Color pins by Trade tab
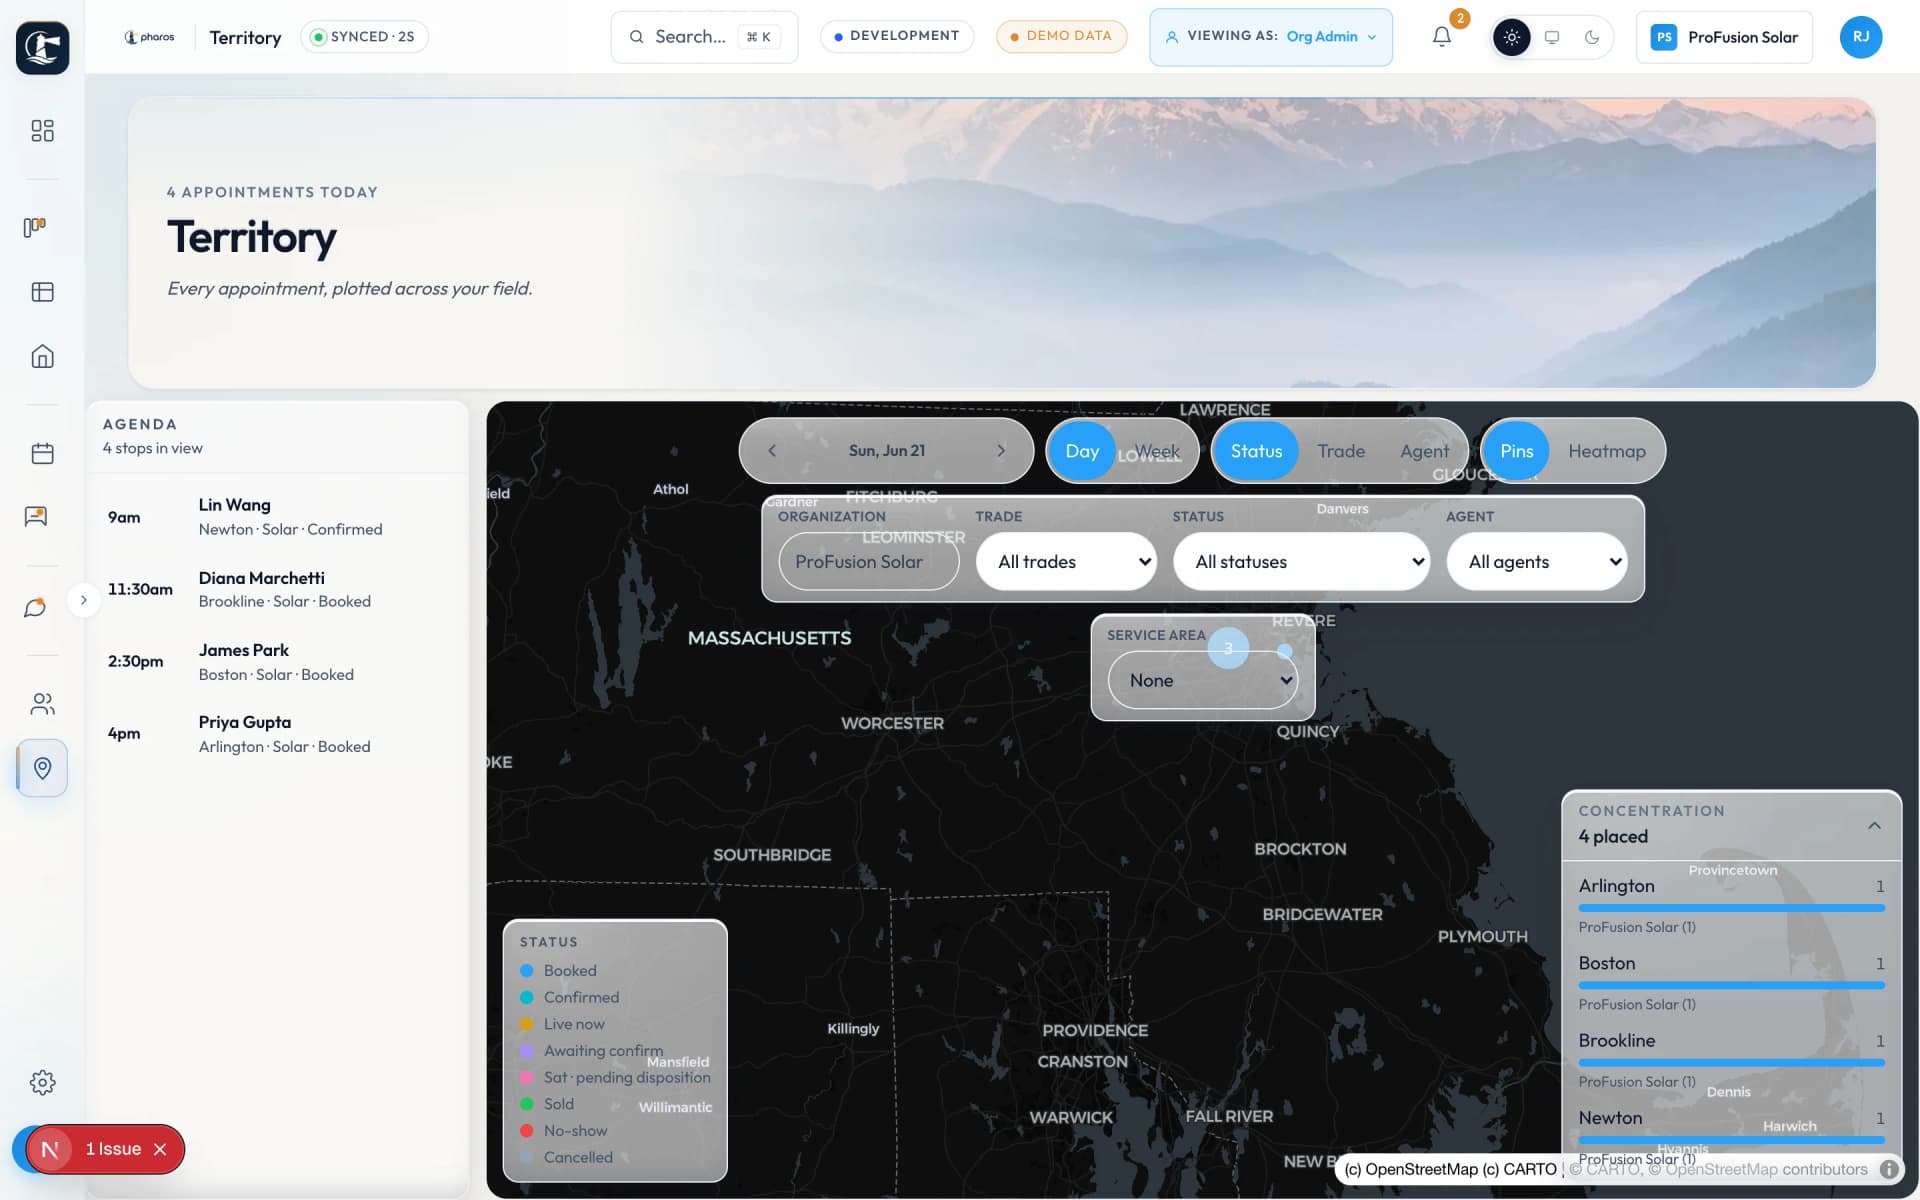The height and width of the screenshot is (1200, 1920). (x=1341, y=451)
